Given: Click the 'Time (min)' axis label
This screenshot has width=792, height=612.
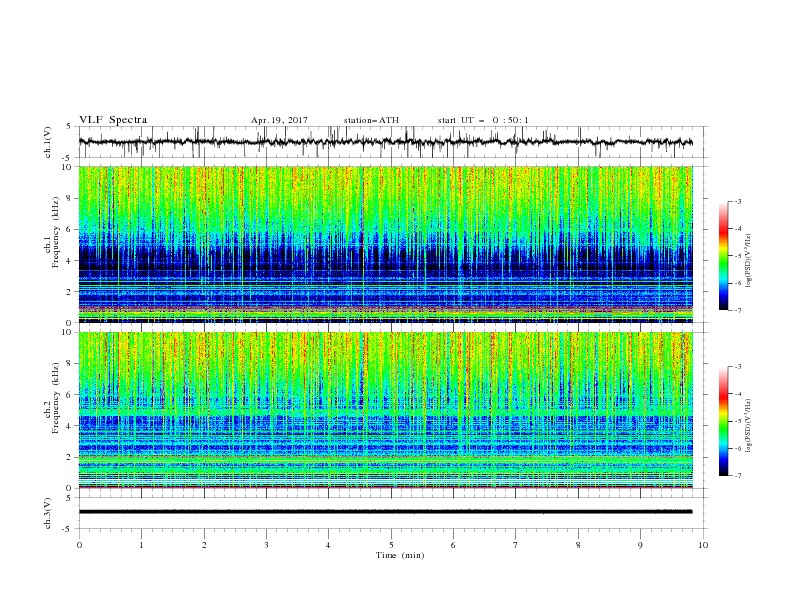Looking at the screenshot, I should tap(400, 555).
